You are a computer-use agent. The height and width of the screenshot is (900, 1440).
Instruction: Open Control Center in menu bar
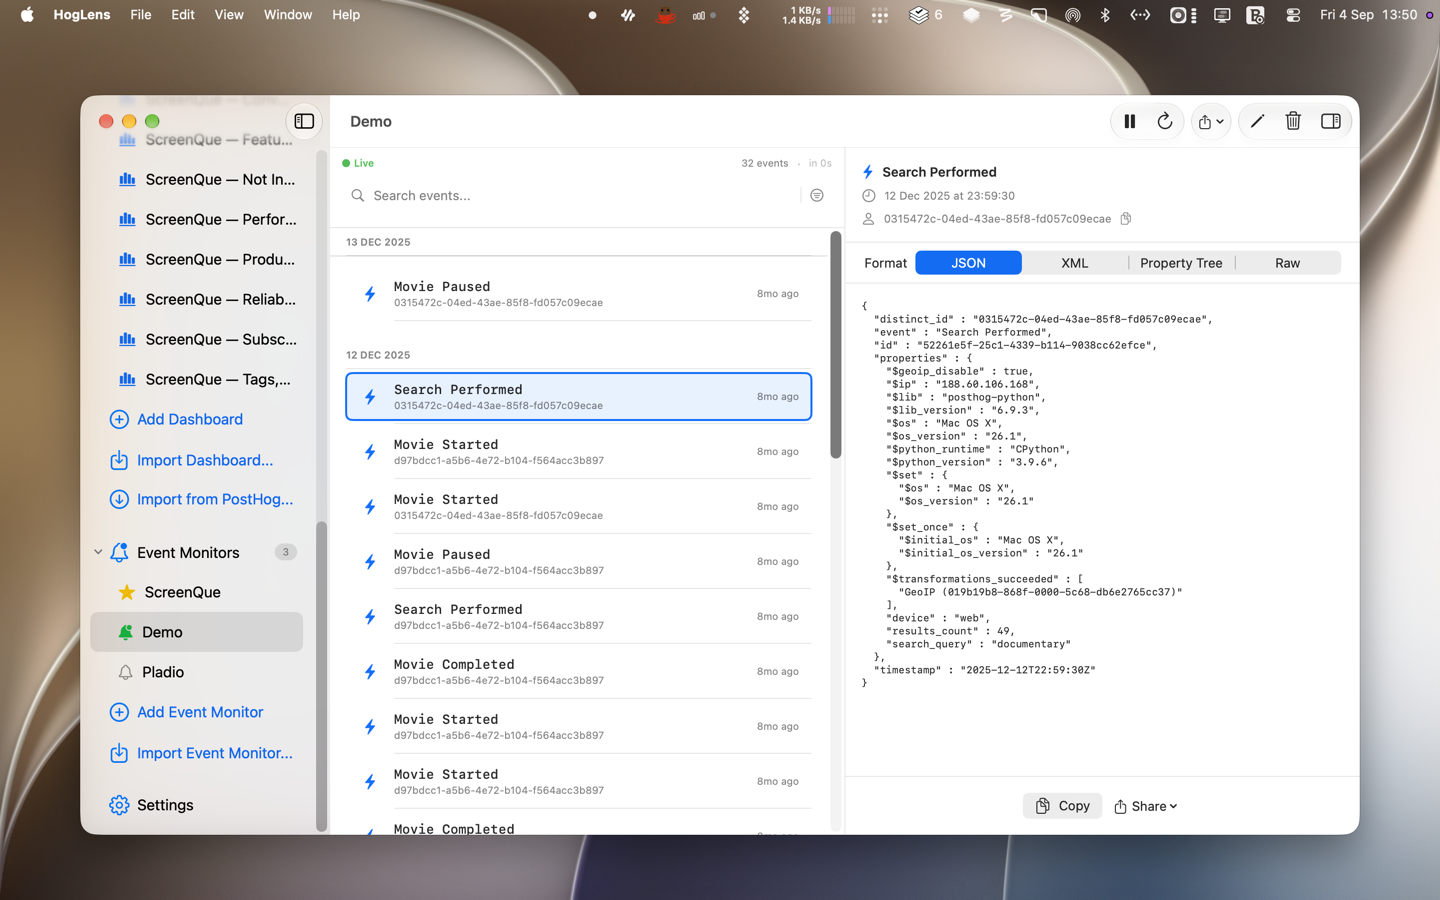pyautogui.click(x=1293, y=15)
